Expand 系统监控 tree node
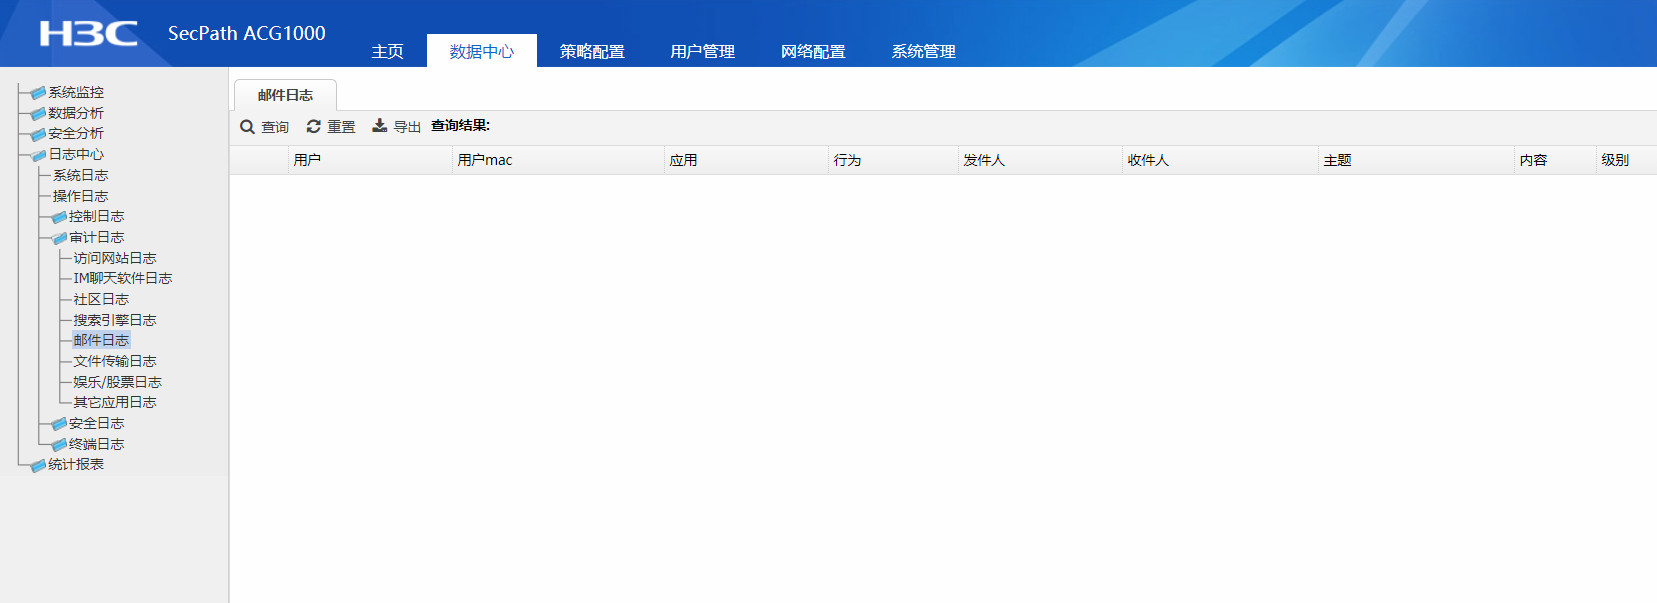 (x=76, y=92)
